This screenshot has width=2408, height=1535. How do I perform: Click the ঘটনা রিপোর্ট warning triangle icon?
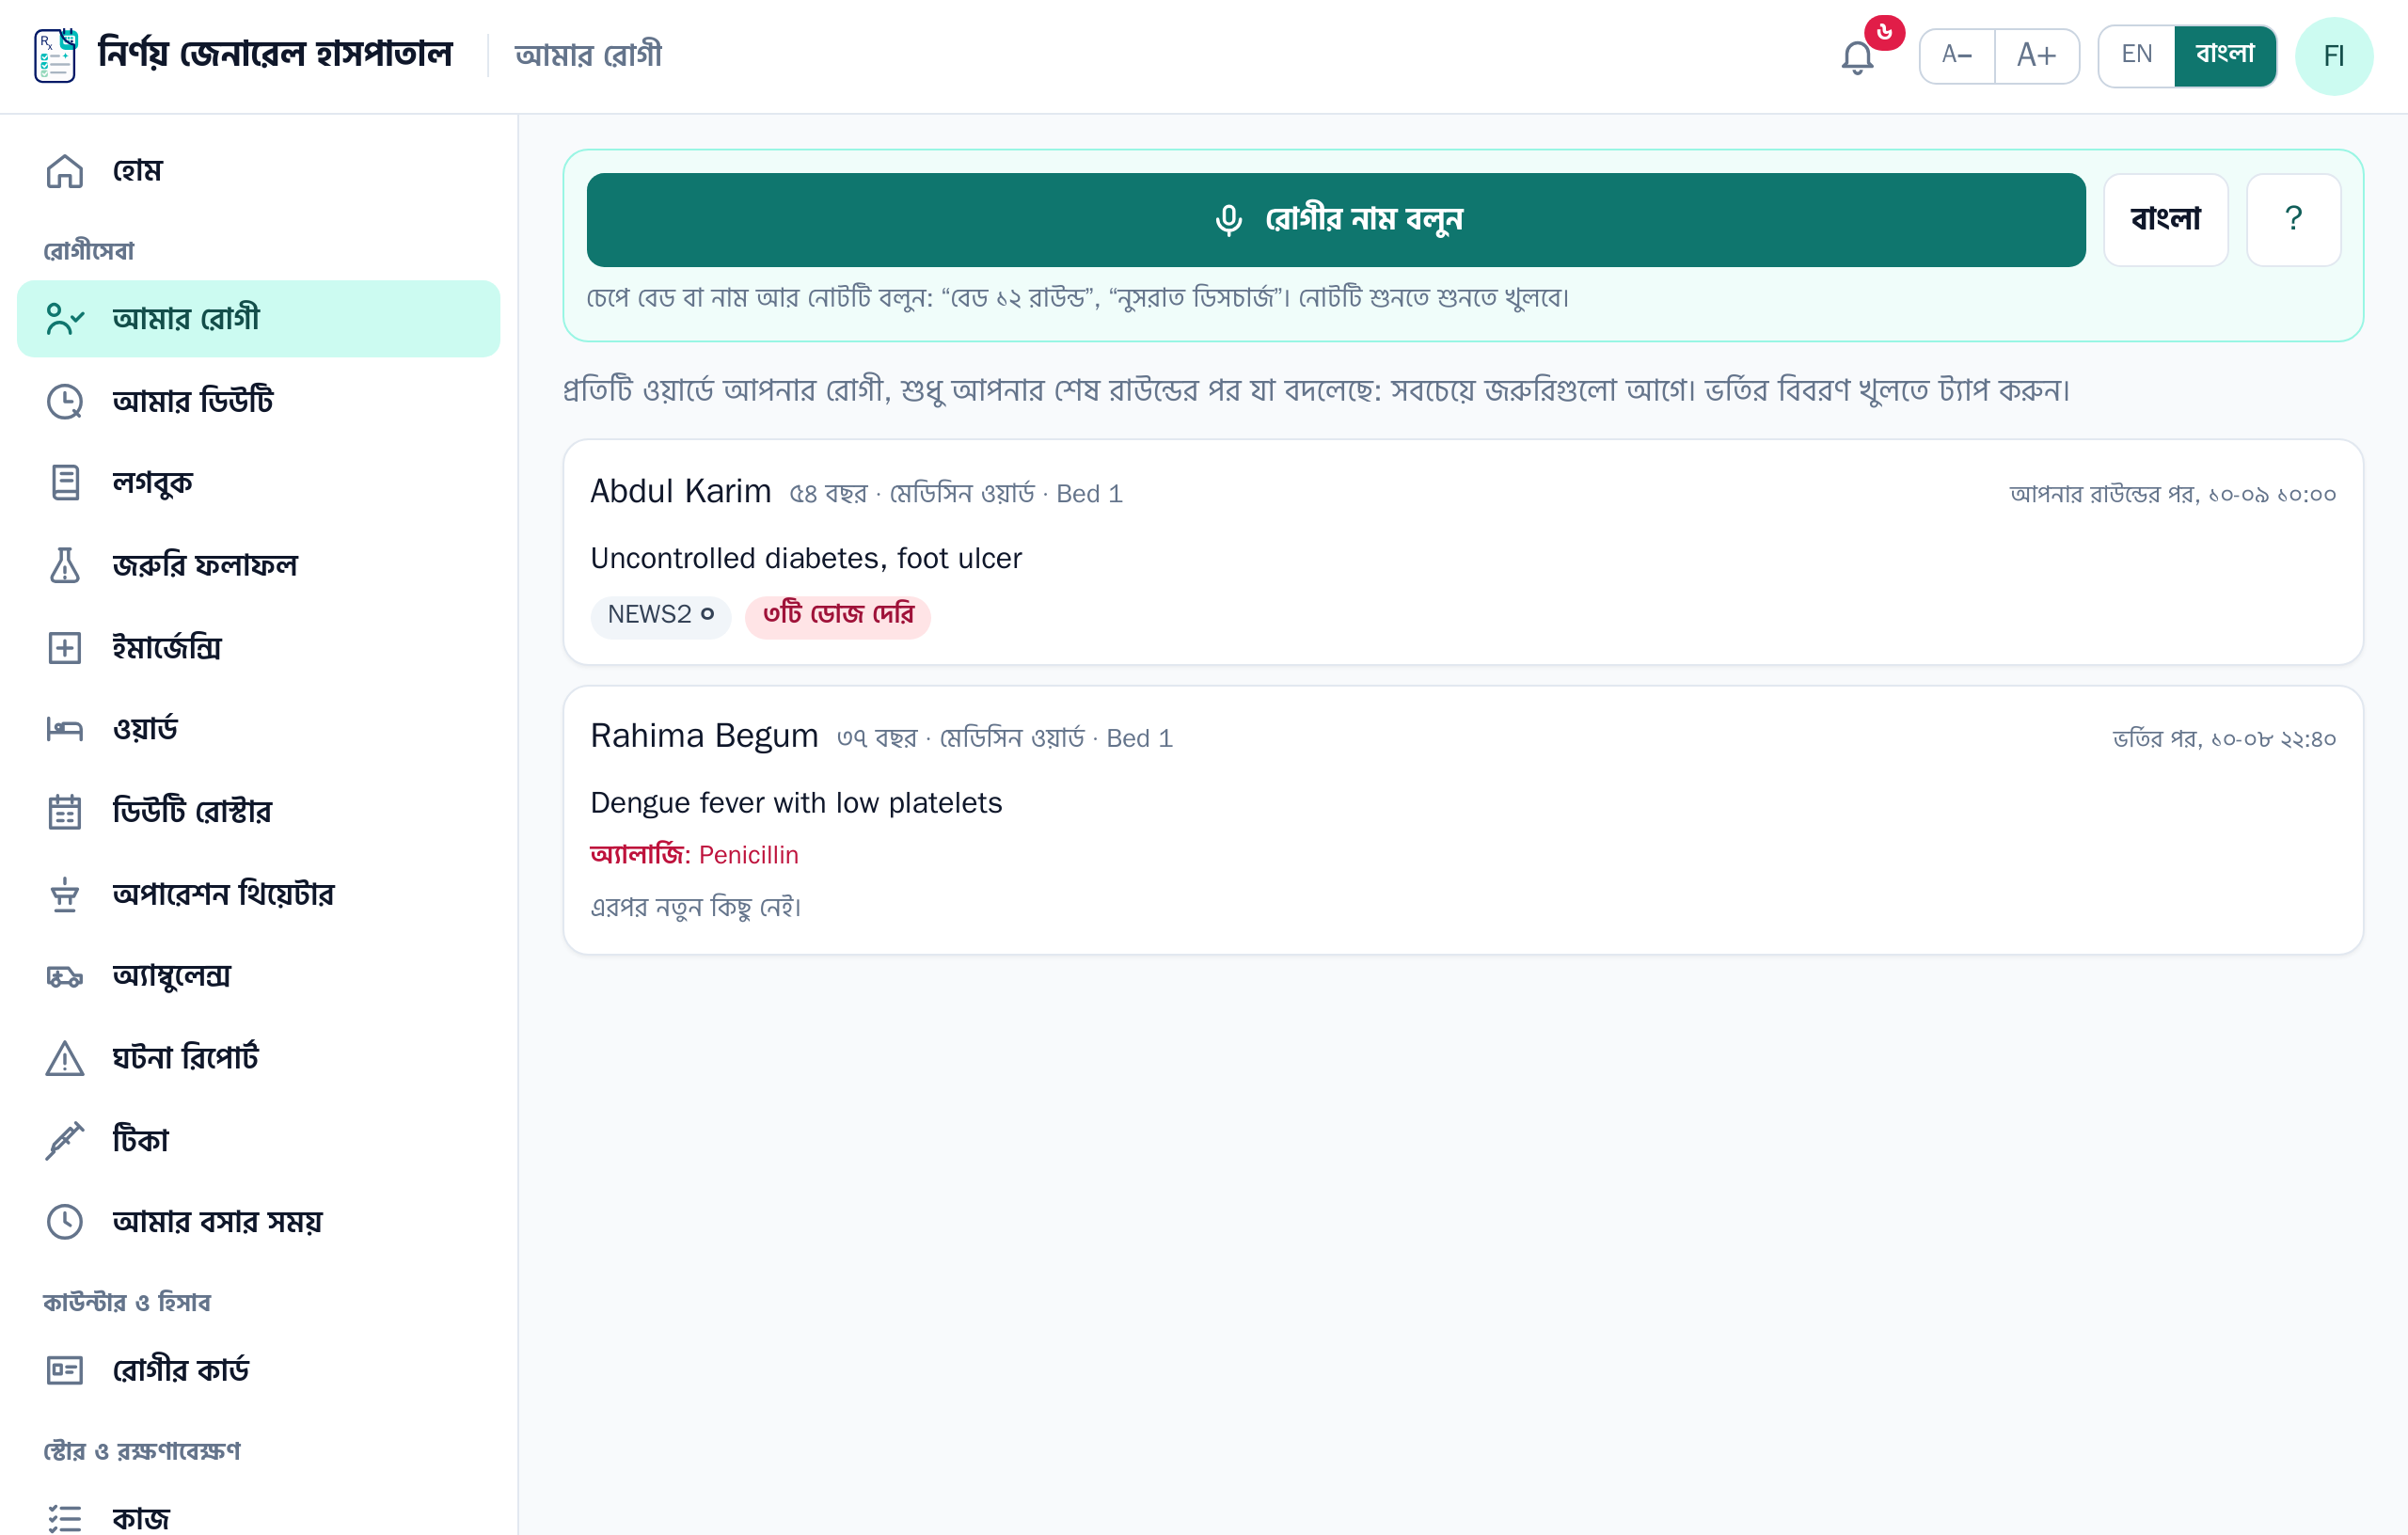pos(65,1057)
